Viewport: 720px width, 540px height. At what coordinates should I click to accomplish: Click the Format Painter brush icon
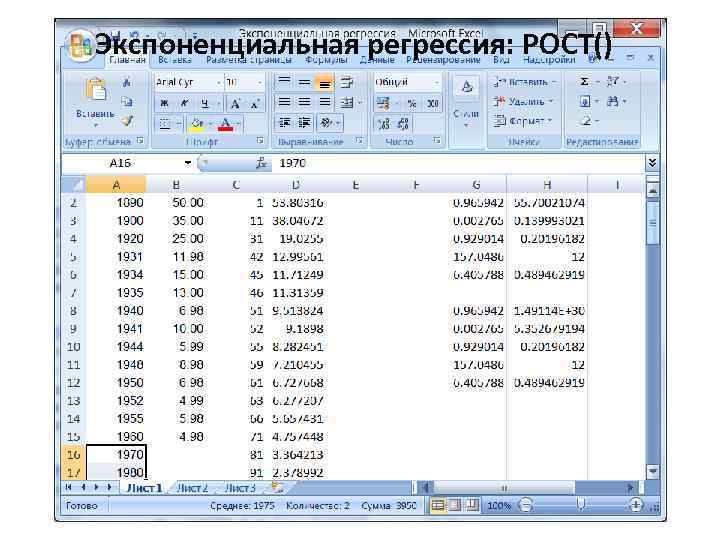(127, 121)
